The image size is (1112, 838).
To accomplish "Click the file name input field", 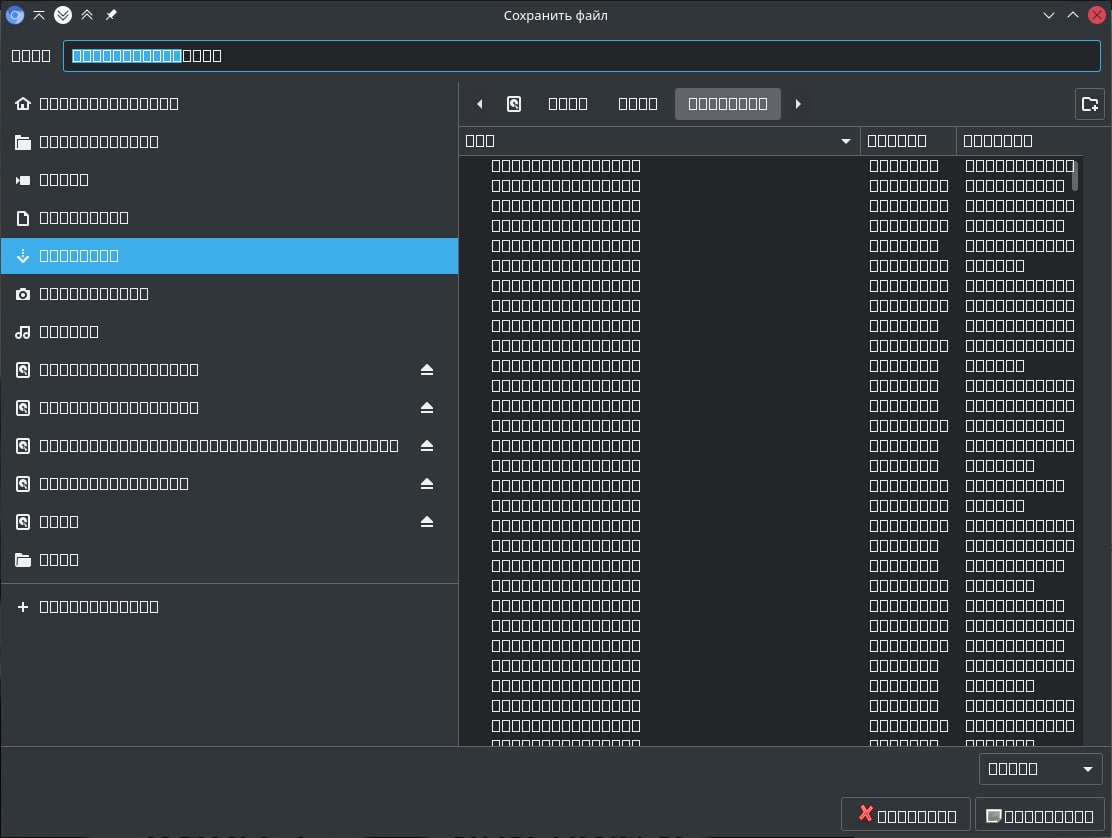I will pos(582,56).
